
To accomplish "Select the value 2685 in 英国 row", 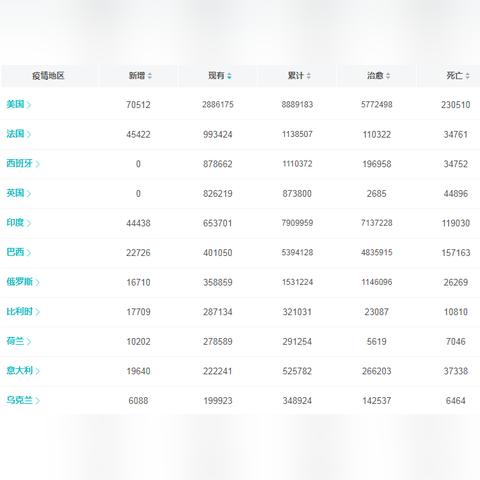I will pyautogui.click(x=377, y=194).
